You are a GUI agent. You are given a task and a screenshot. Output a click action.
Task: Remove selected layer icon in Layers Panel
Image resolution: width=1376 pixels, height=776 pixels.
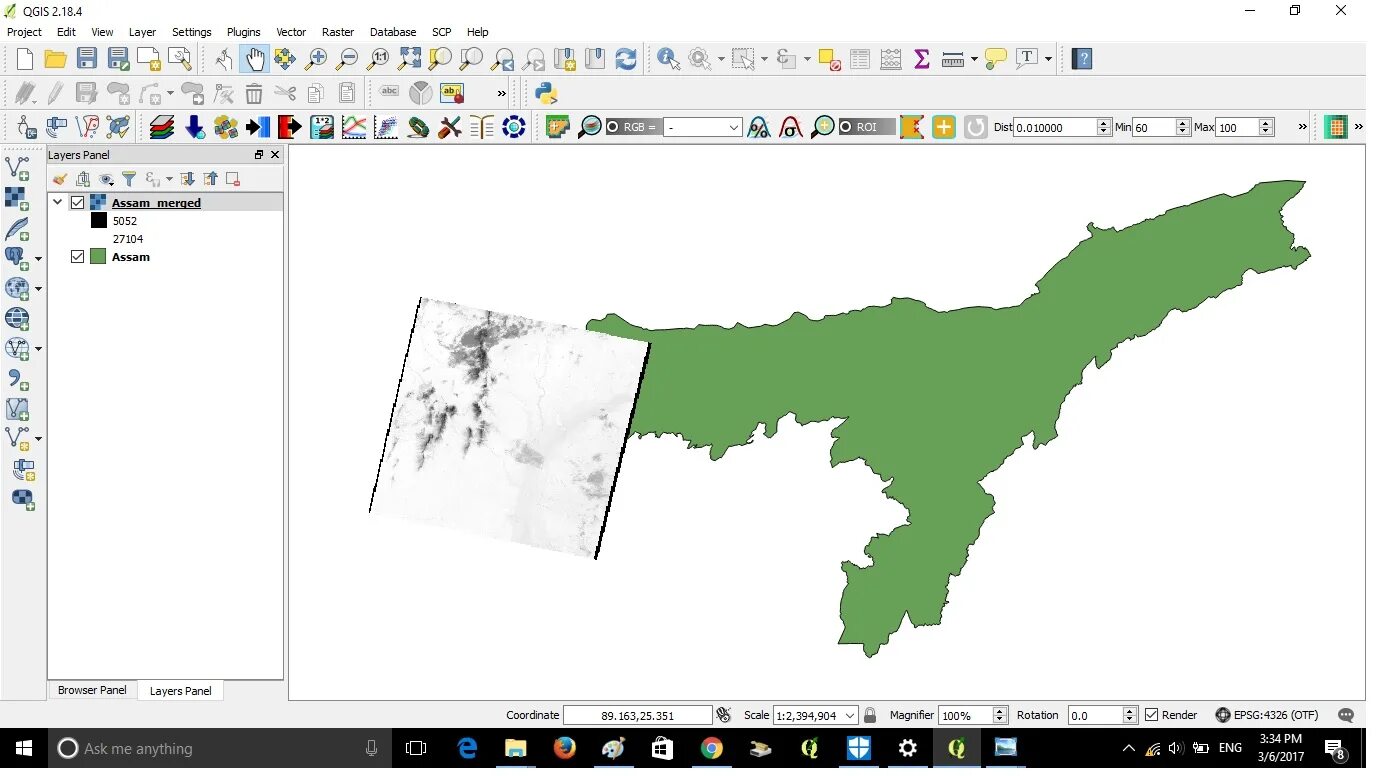click(x=233, y=179)
